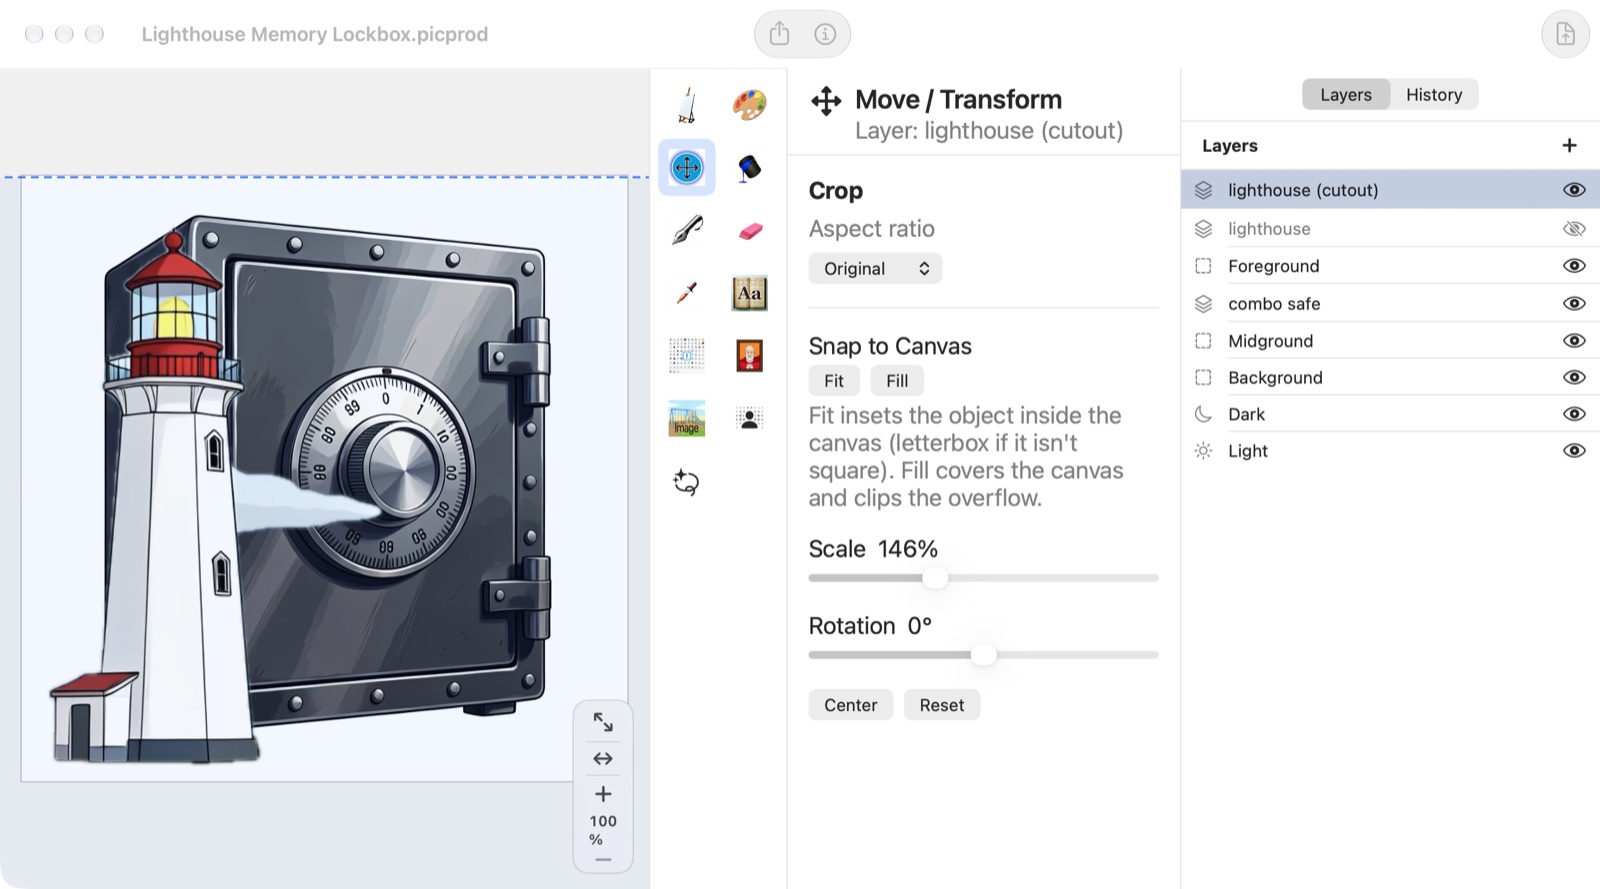This screenshot has width=1600, height=889.
Task: Pick the pink eraser tool
Action: (749, 231)
